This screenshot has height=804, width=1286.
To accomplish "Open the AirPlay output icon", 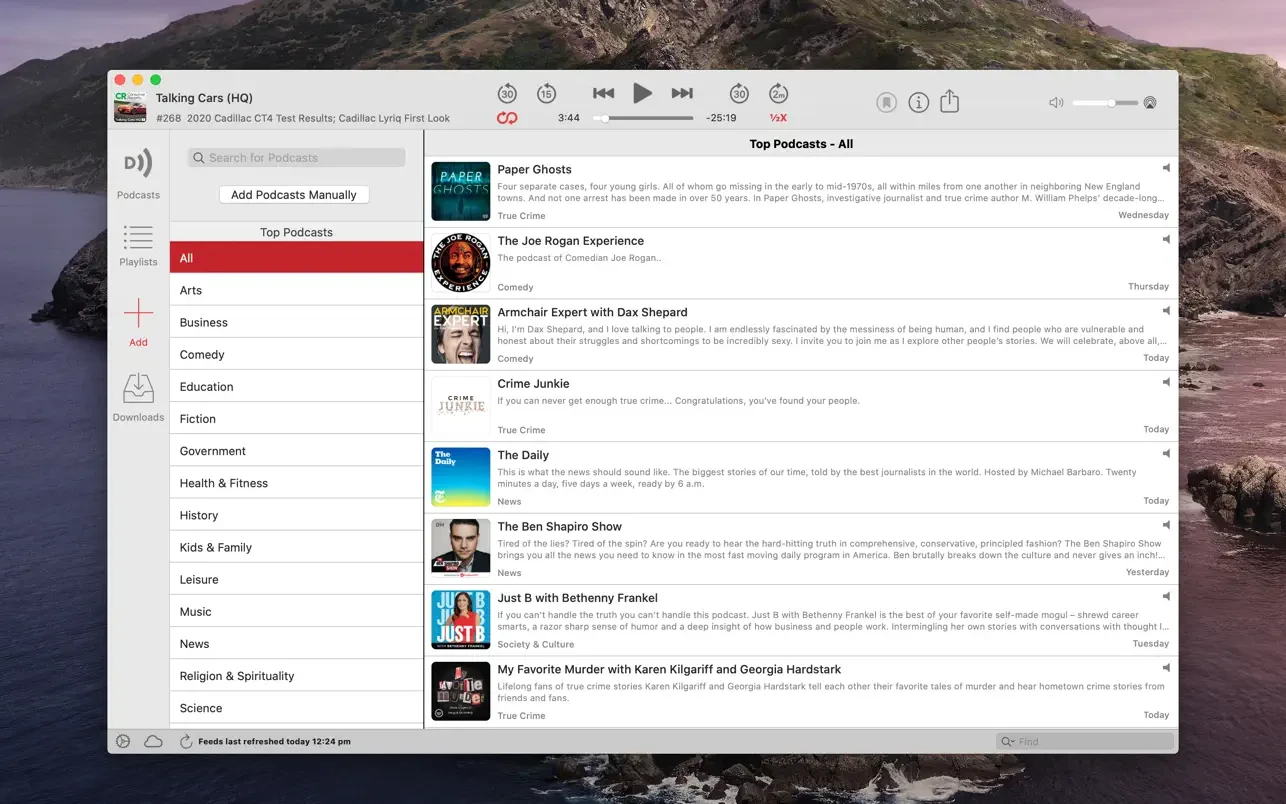I will [x=1150, y=103].
